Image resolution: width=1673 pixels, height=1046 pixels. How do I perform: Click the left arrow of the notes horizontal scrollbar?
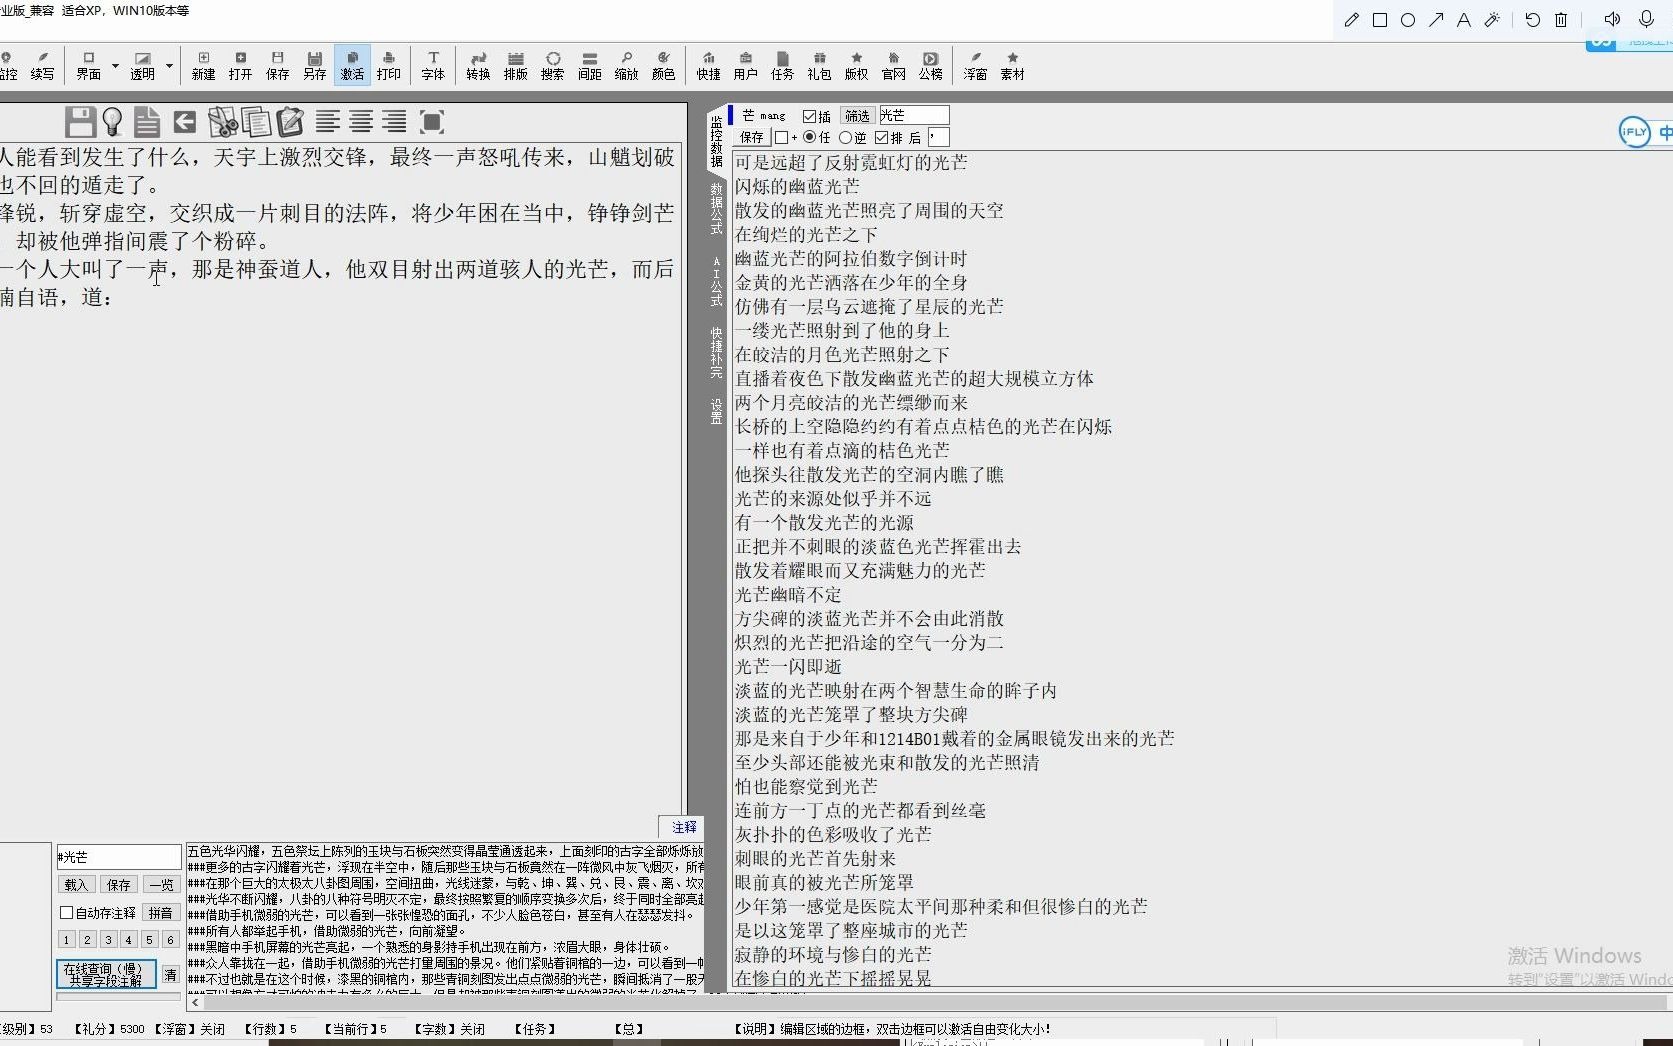click(195, 1001)
